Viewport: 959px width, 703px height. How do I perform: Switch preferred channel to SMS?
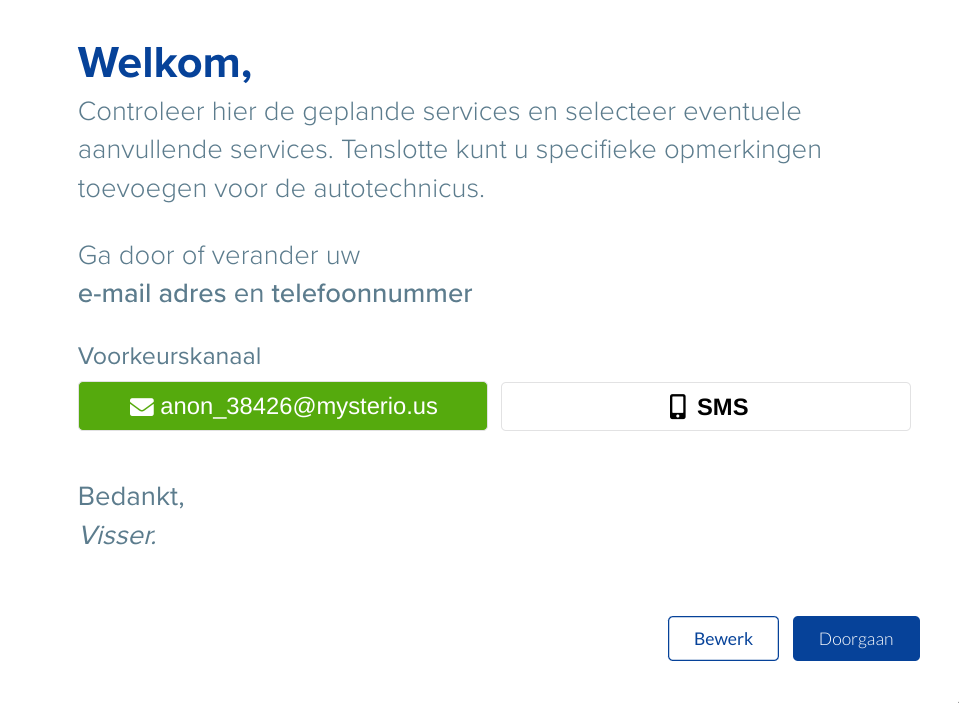[x=705, y=406]
